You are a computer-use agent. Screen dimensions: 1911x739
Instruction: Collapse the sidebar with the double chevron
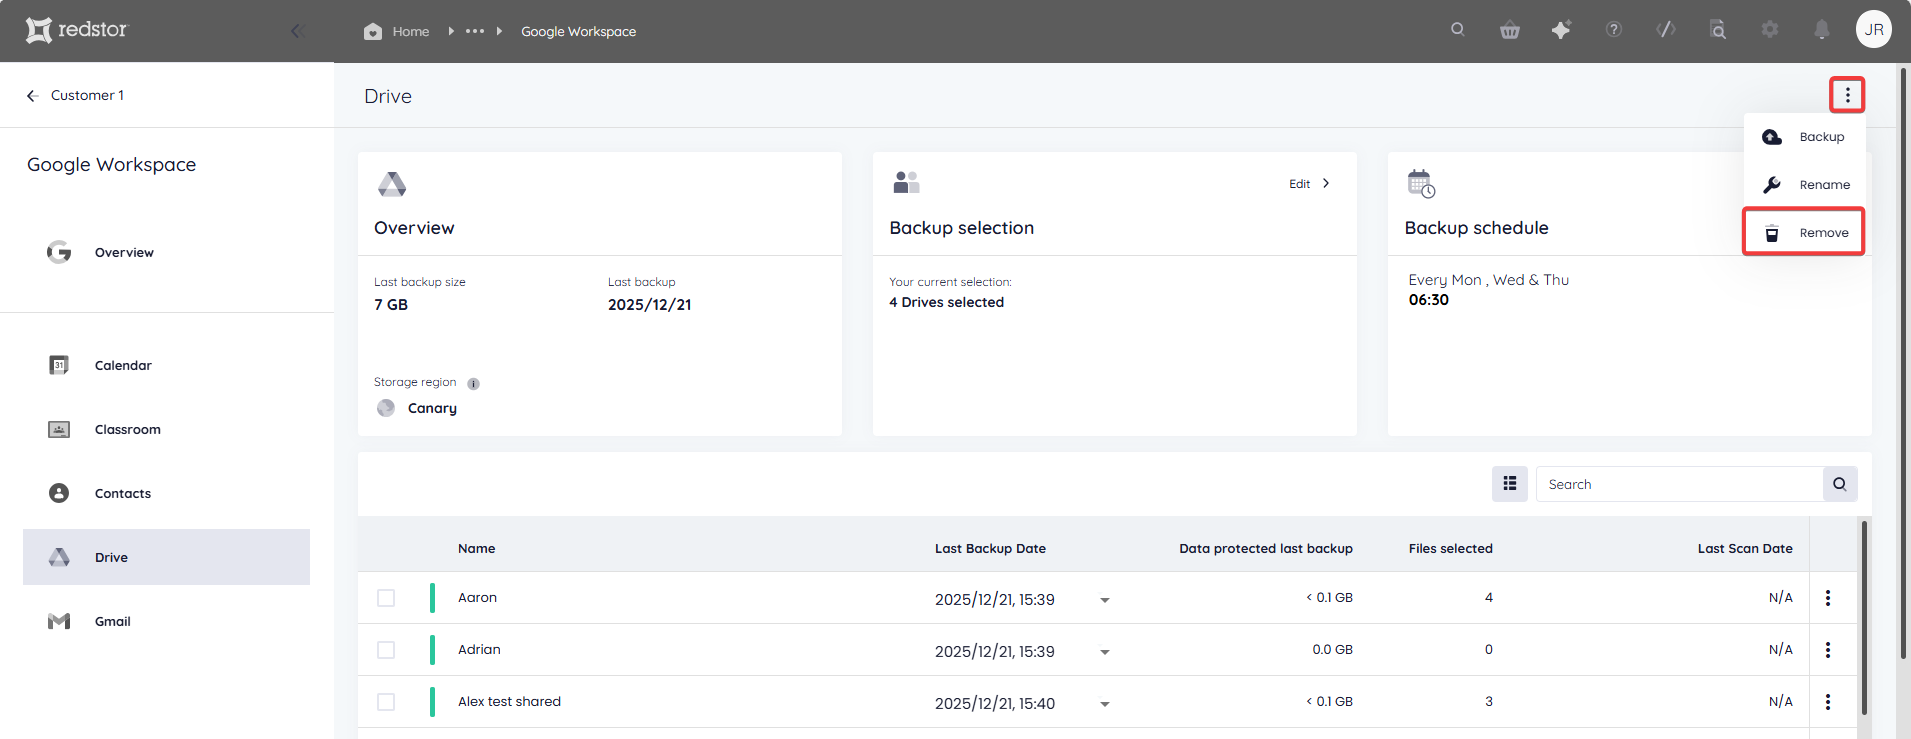[297, 31]
